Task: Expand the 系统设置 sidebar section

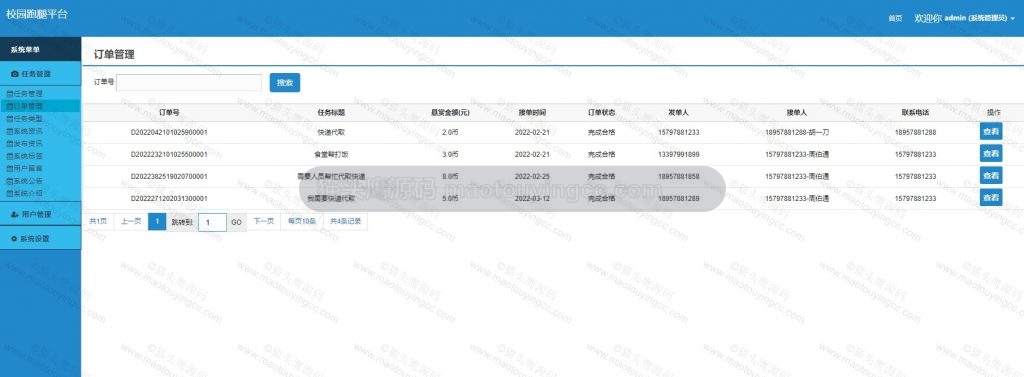Action: coord(40,238)
